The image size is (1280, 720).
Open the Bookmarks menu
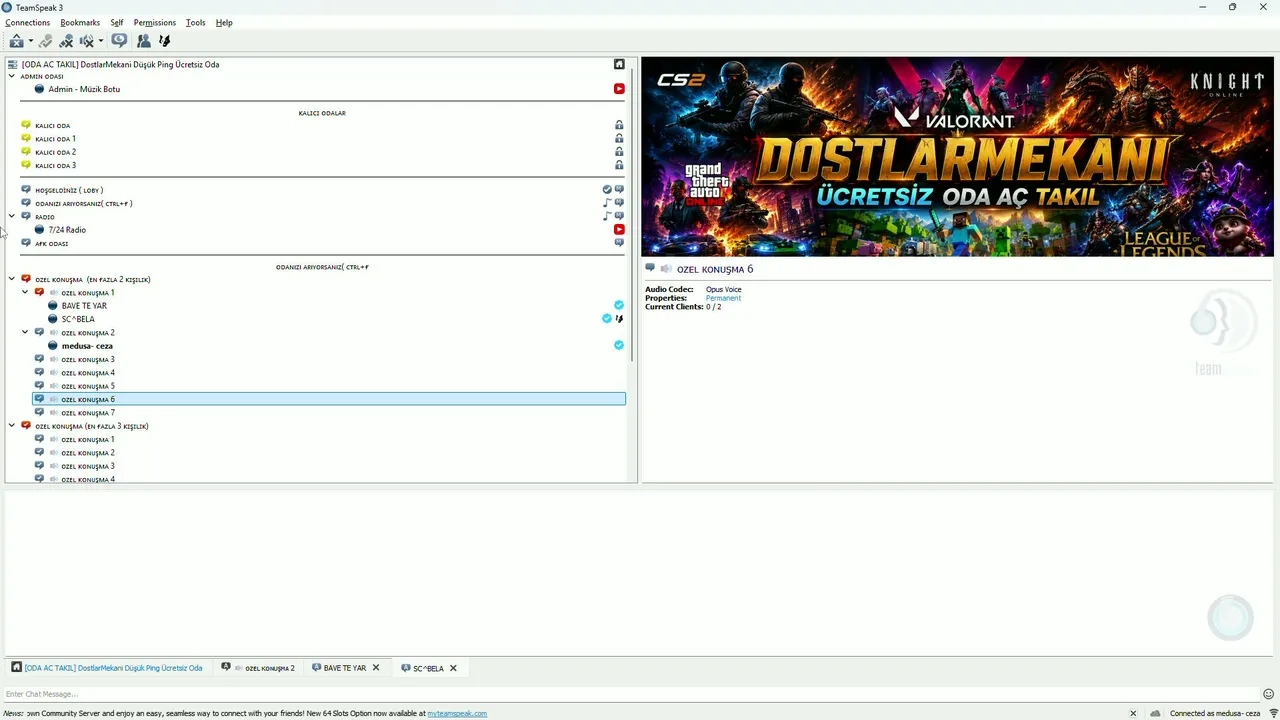80,22
